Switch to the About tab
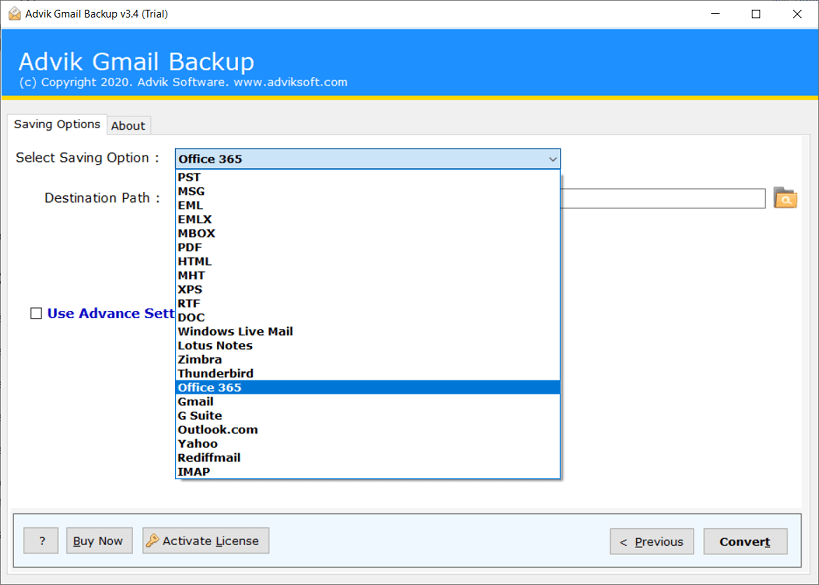819x585 pixels. tap(128, 126)
